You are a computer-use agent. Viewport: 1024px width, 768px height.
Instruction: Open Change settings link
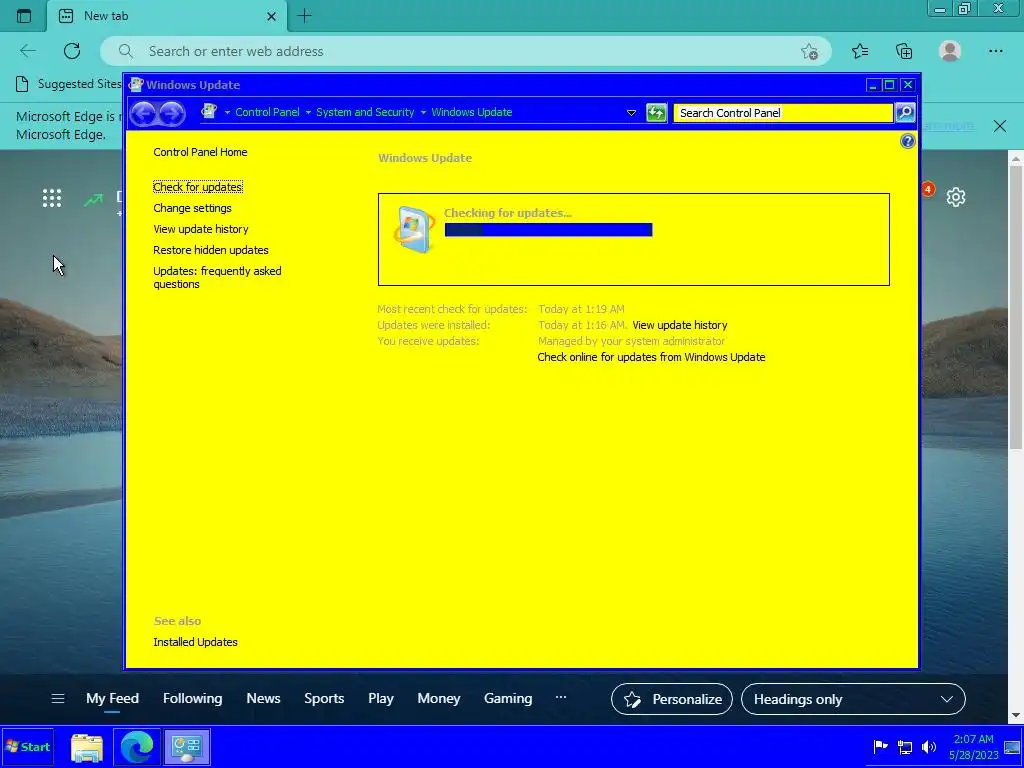pyautogui.click(x=192, y=208)
